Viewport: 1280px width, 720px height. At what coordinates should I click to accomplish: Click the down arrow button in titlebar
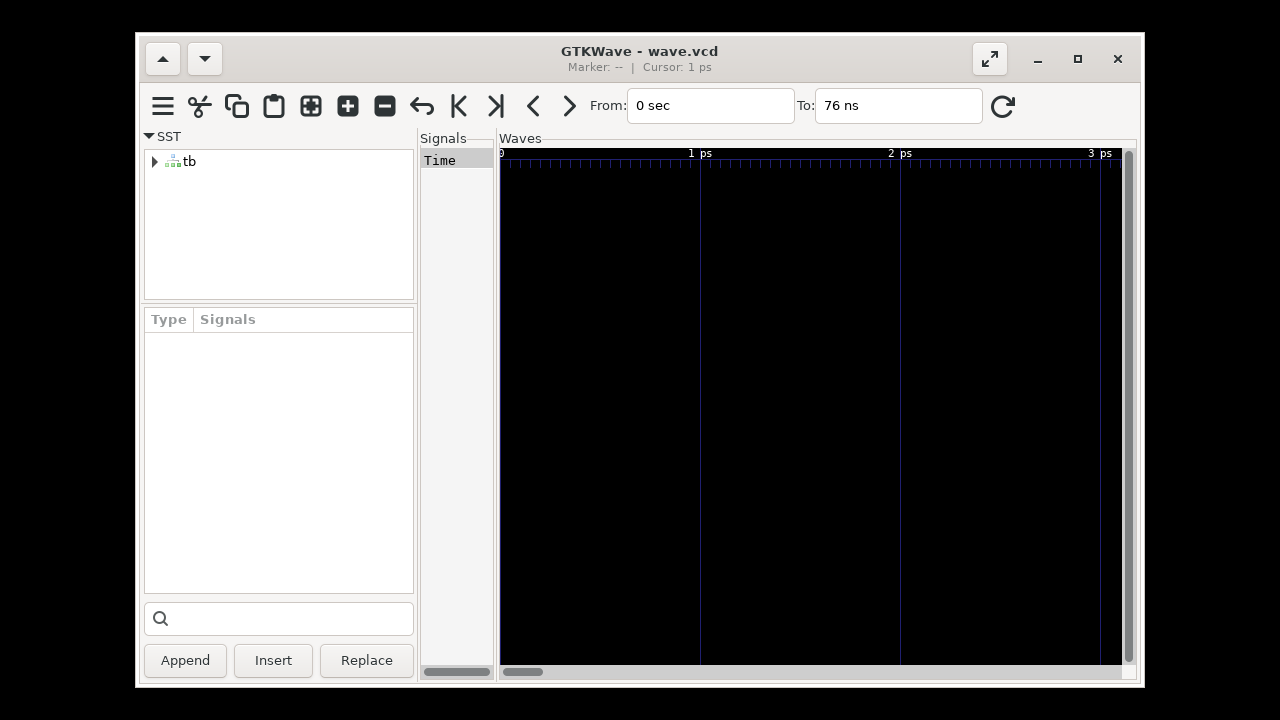205,59
